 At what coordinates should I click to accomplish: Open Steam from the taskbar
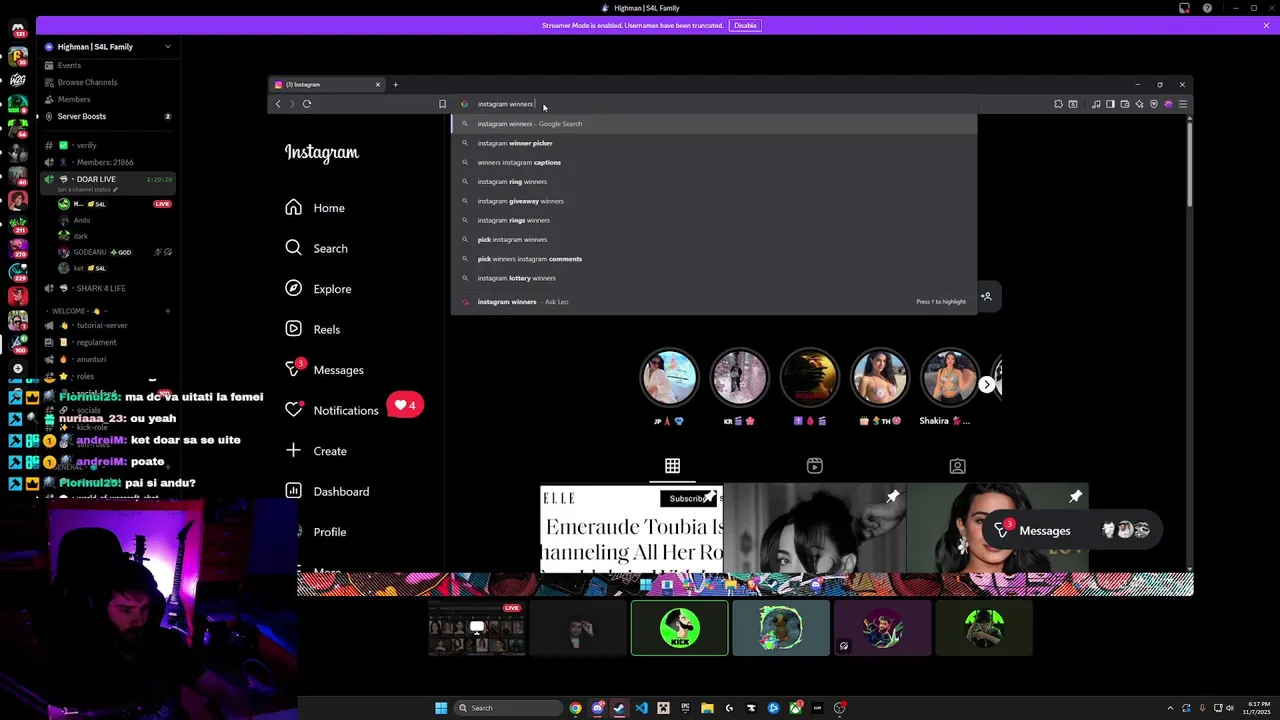619,708
